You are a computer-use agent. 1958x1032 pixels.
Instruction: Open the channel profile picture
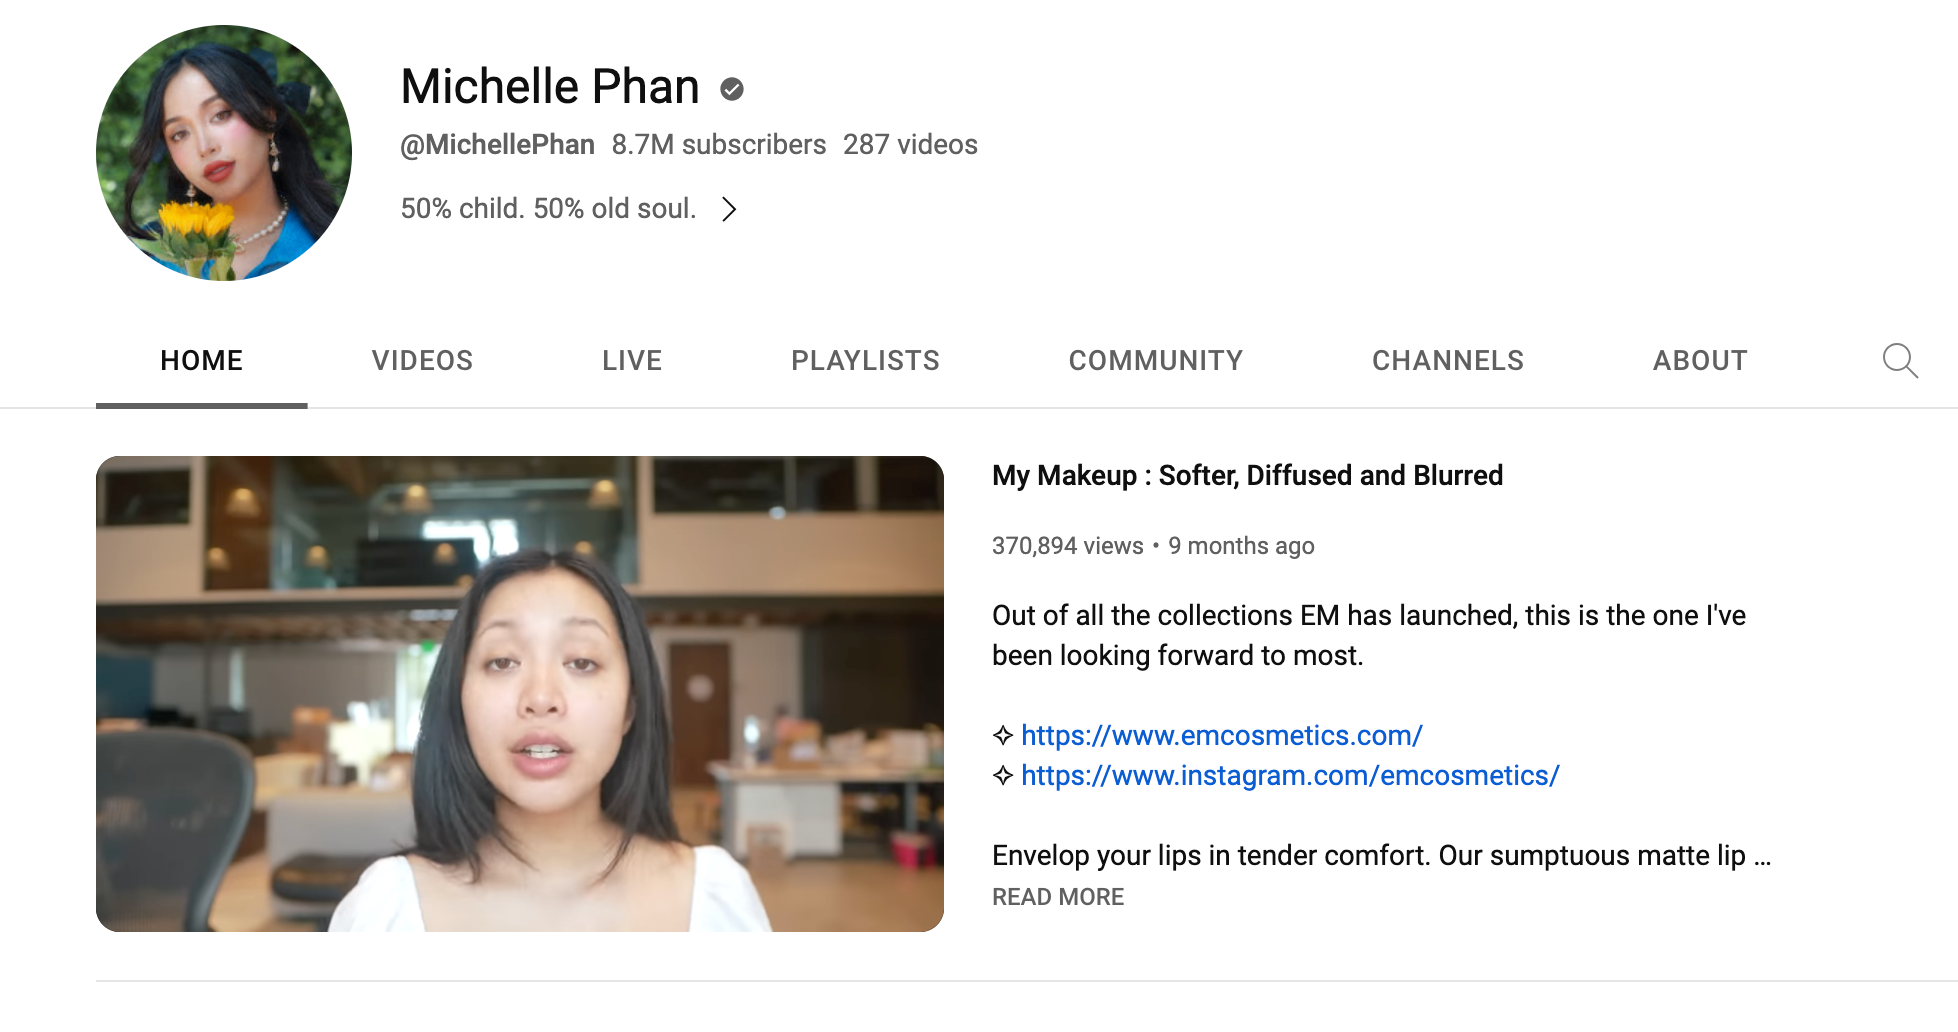(x=224, y=153)
